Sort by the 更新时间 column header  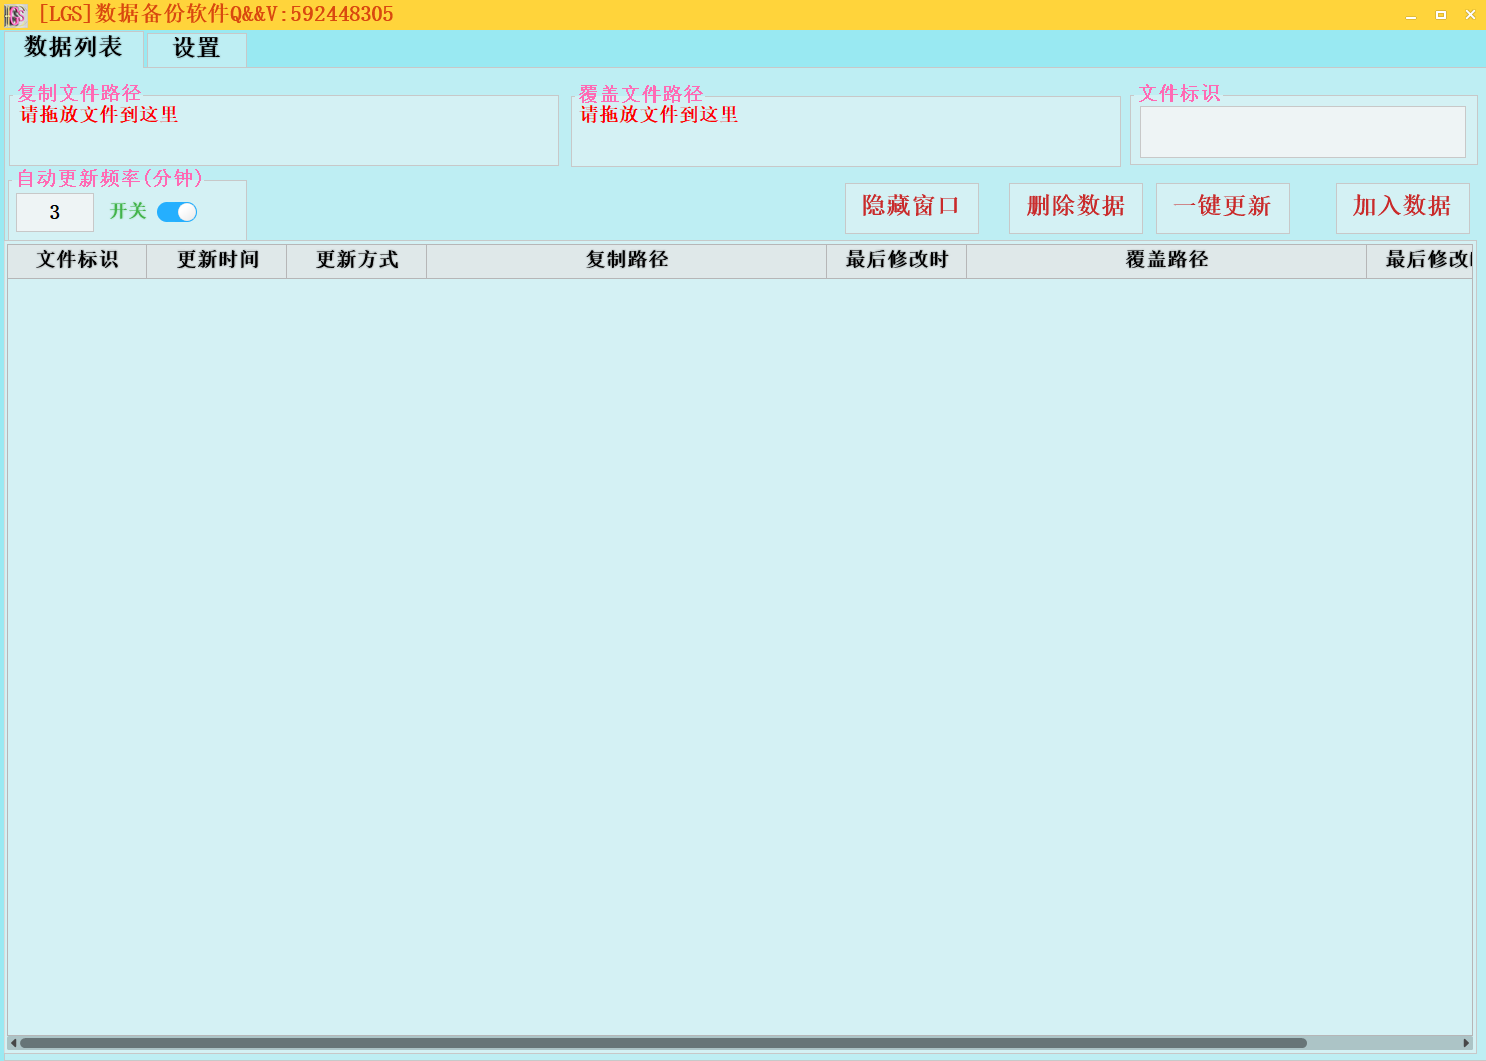click(217, 260)
